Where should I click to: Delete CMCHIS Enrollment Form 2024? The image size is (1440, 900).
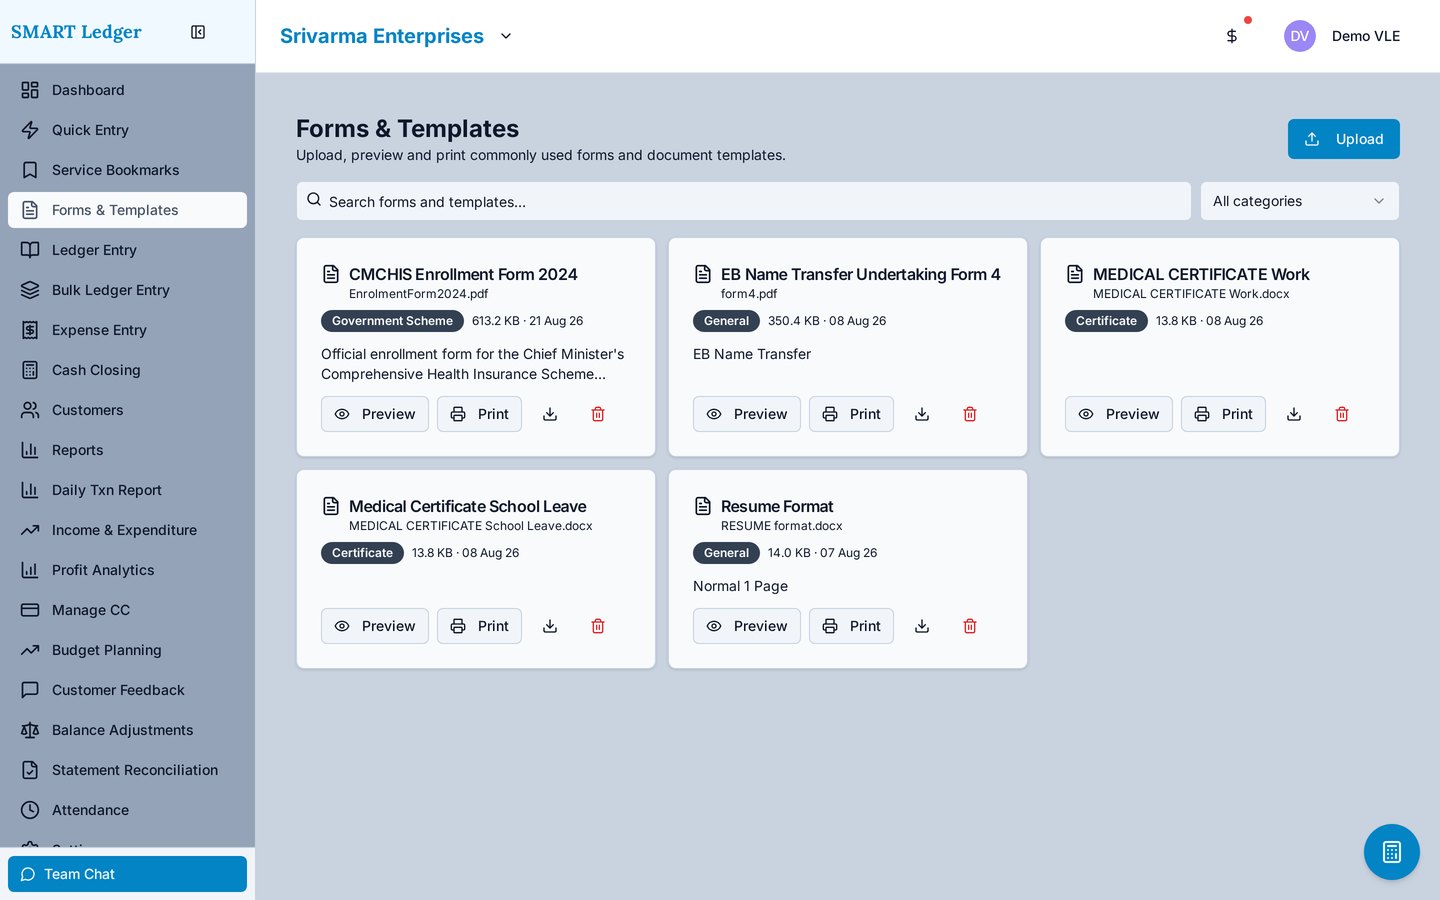[598, 414]
